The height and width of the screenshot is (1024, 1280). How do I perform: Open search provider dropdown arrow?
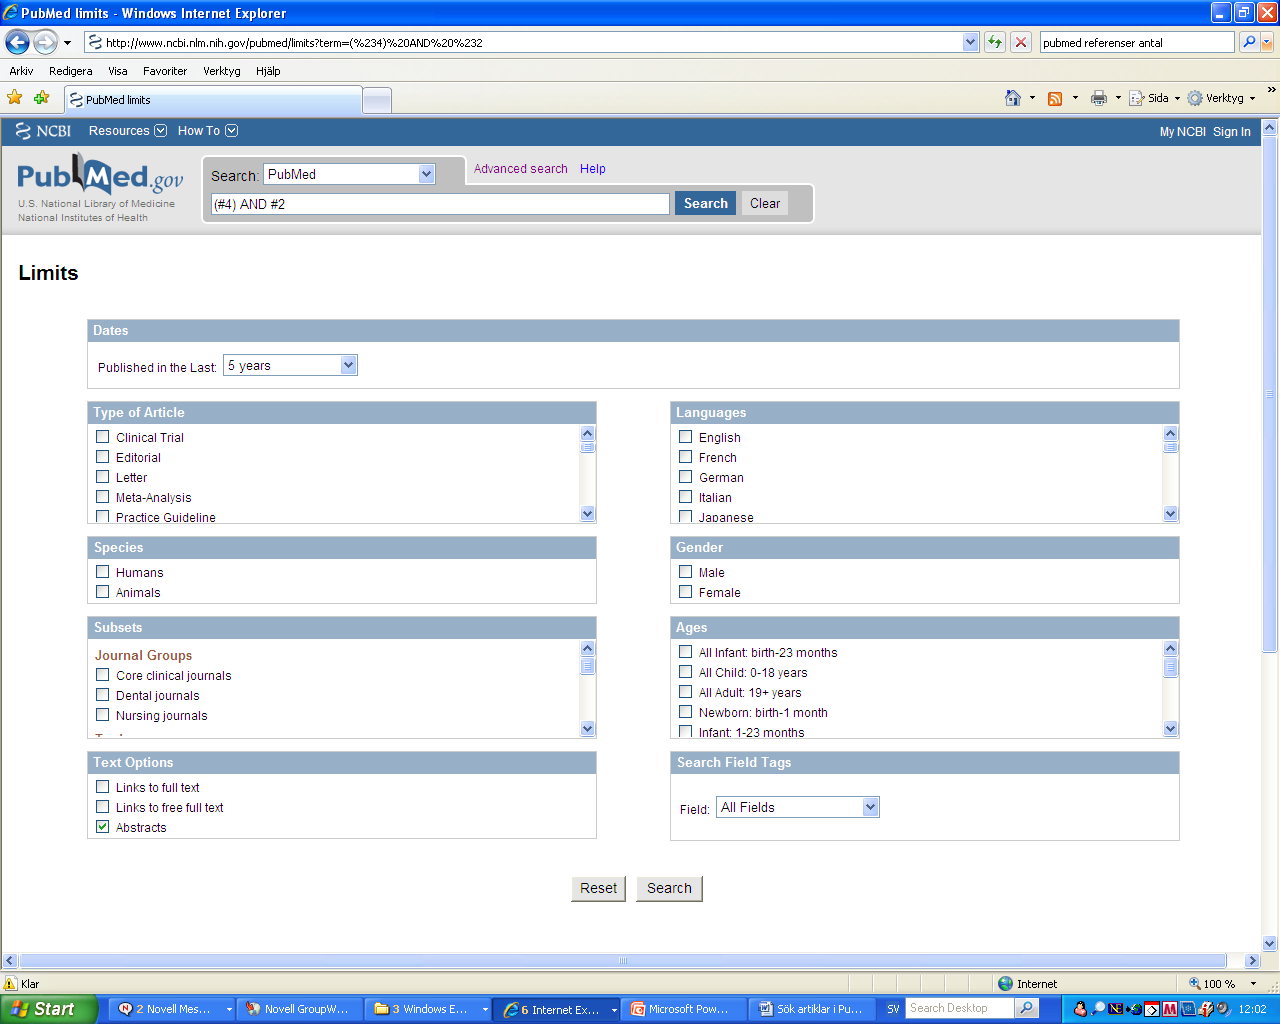[x=1267, y=42]
